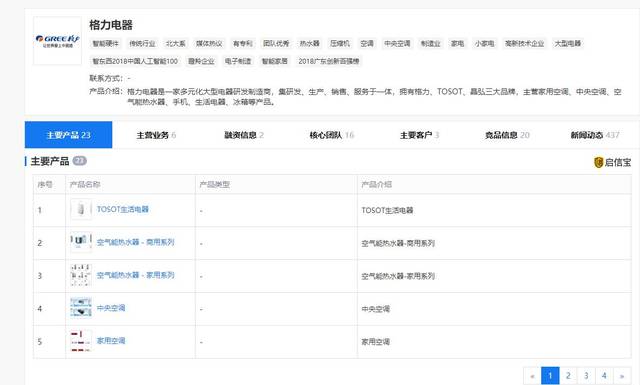640x385 pixels.
Task: Open the 中央空调 product link
Action: [111, 308]
